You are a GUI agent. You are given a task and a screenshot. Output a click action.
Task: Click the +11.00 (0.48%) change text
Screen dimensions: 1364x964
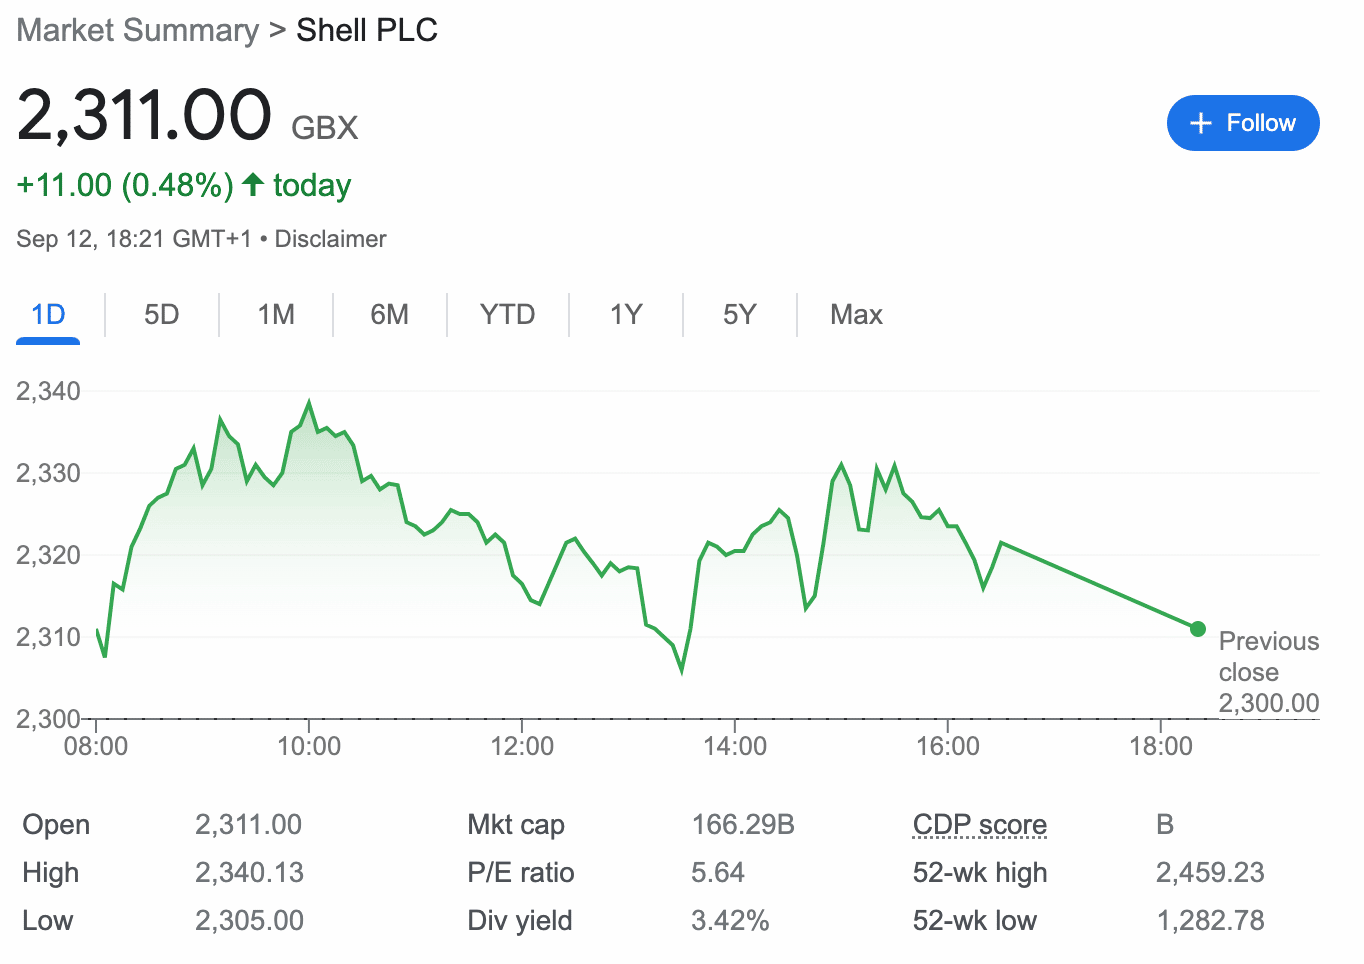click(125, 185)
